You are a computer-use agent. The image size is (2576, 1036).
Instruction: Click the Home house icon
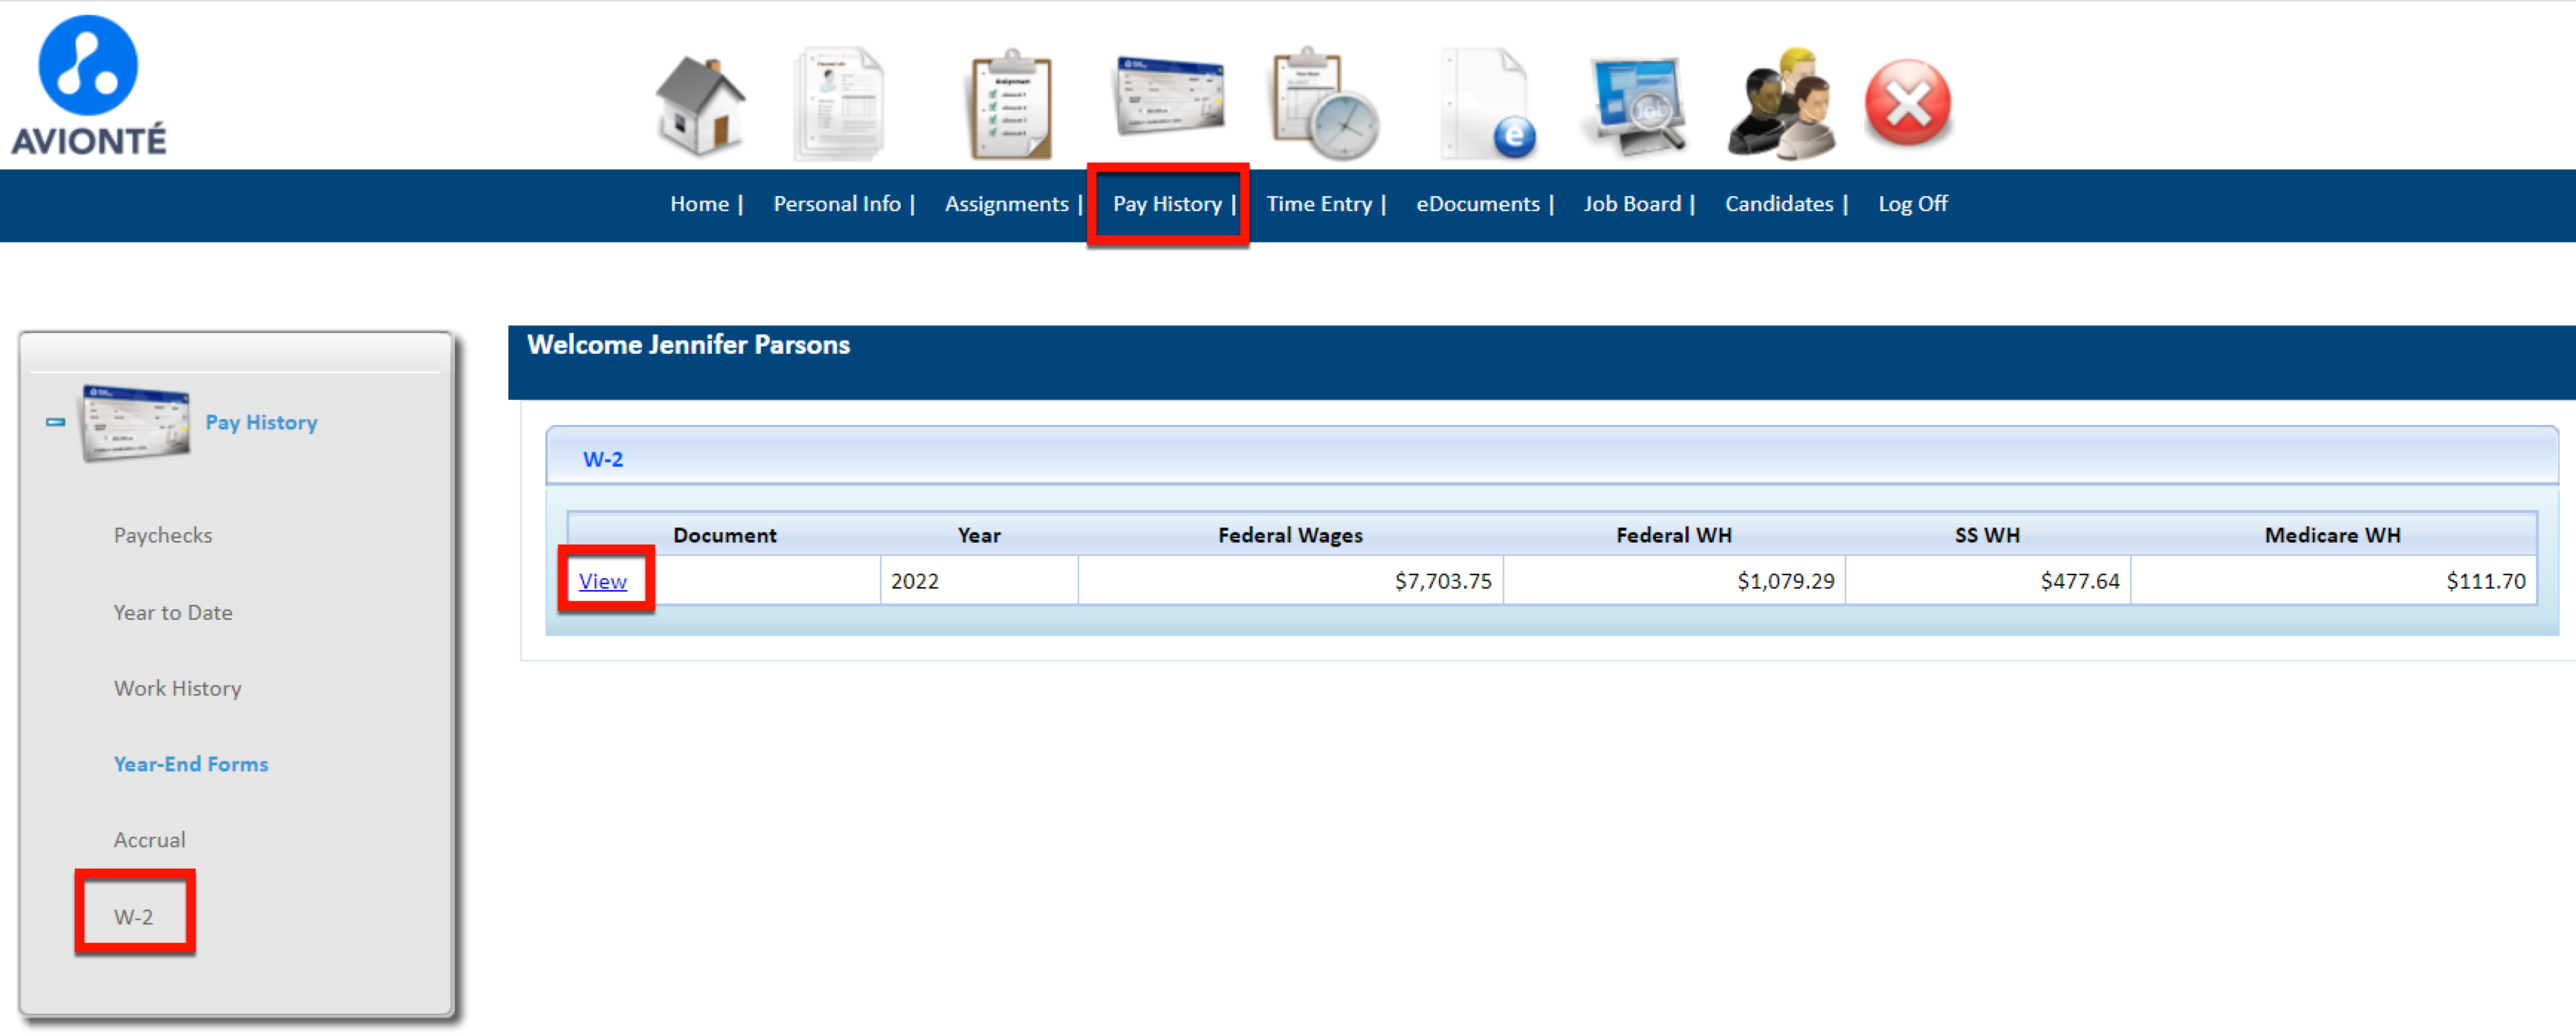point(700,106)
